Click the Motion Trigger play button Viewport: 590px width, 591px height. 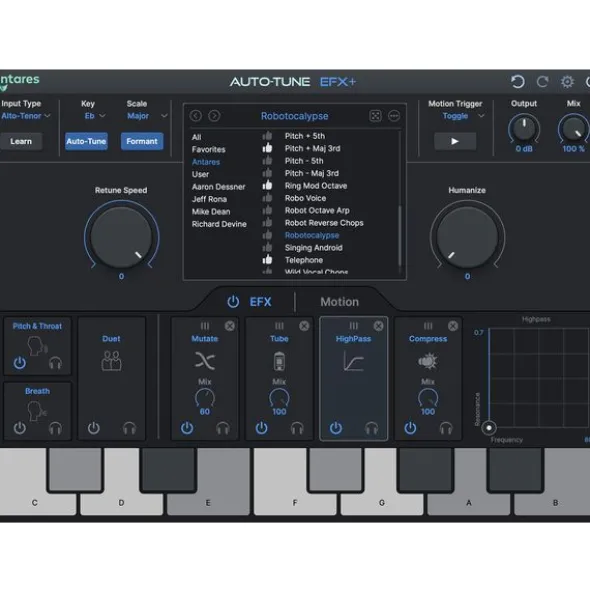tap(455, 141)
